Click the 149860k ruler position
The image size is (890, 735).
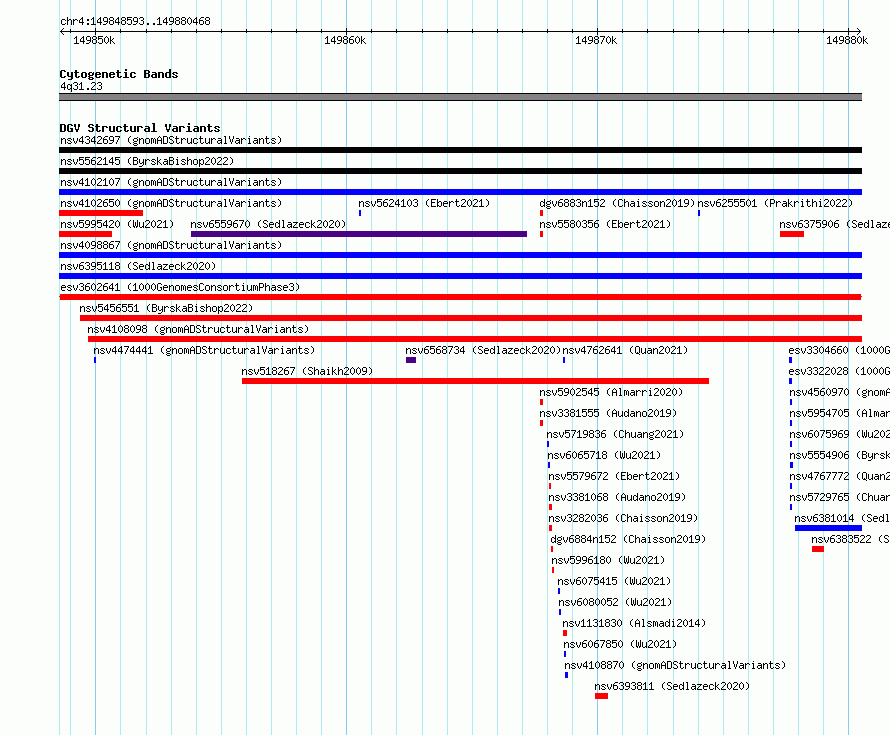pos(345,40)
